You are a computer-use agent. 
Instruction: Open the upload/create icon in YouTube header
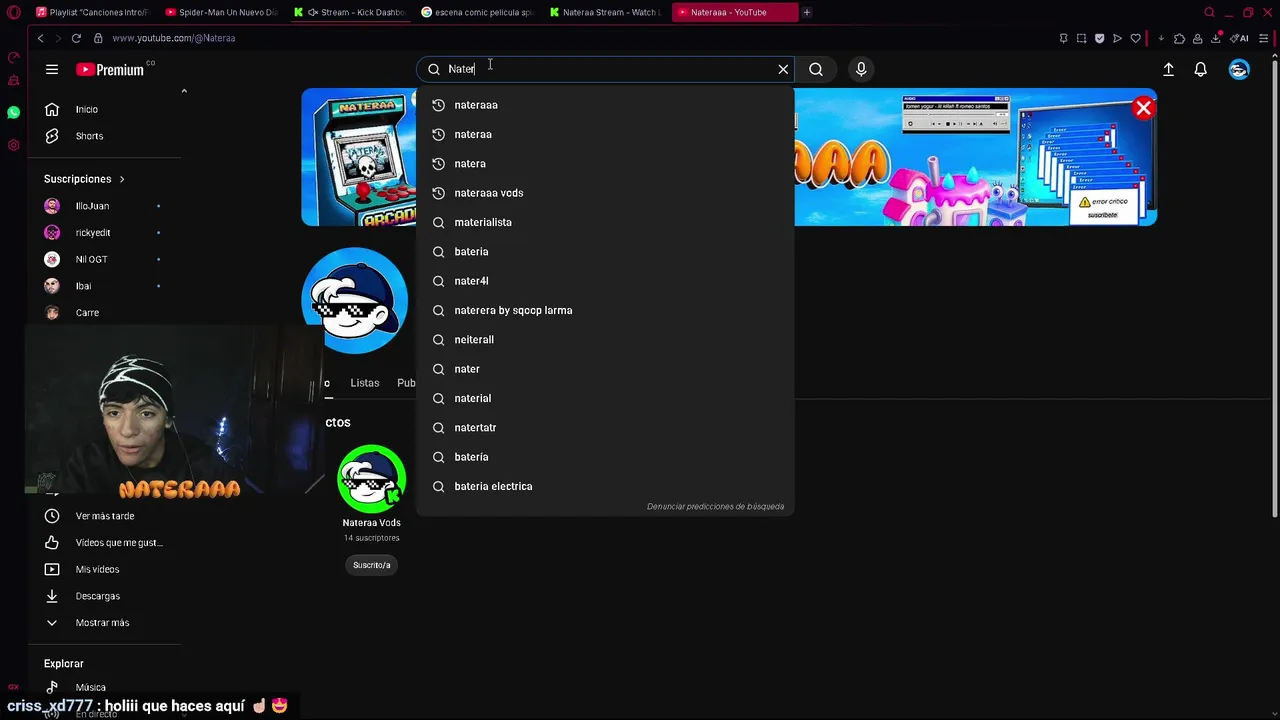[x=1168, y=69]
